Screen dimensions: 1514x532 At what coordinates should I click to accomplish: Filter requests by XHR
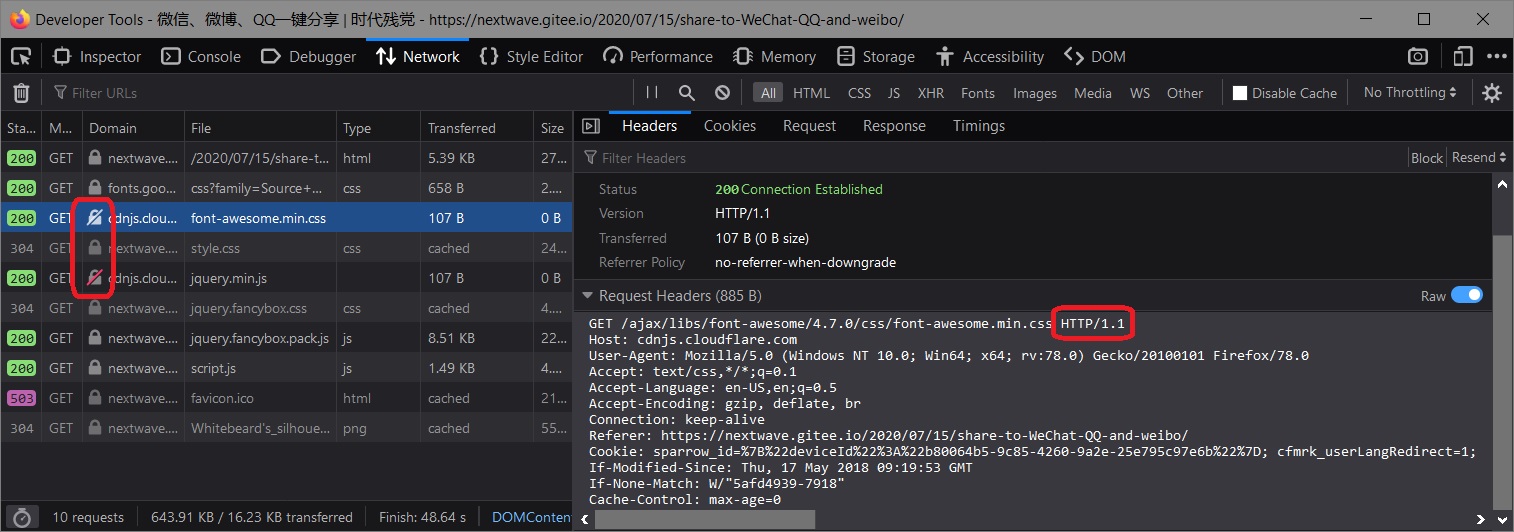coord(931,93)
